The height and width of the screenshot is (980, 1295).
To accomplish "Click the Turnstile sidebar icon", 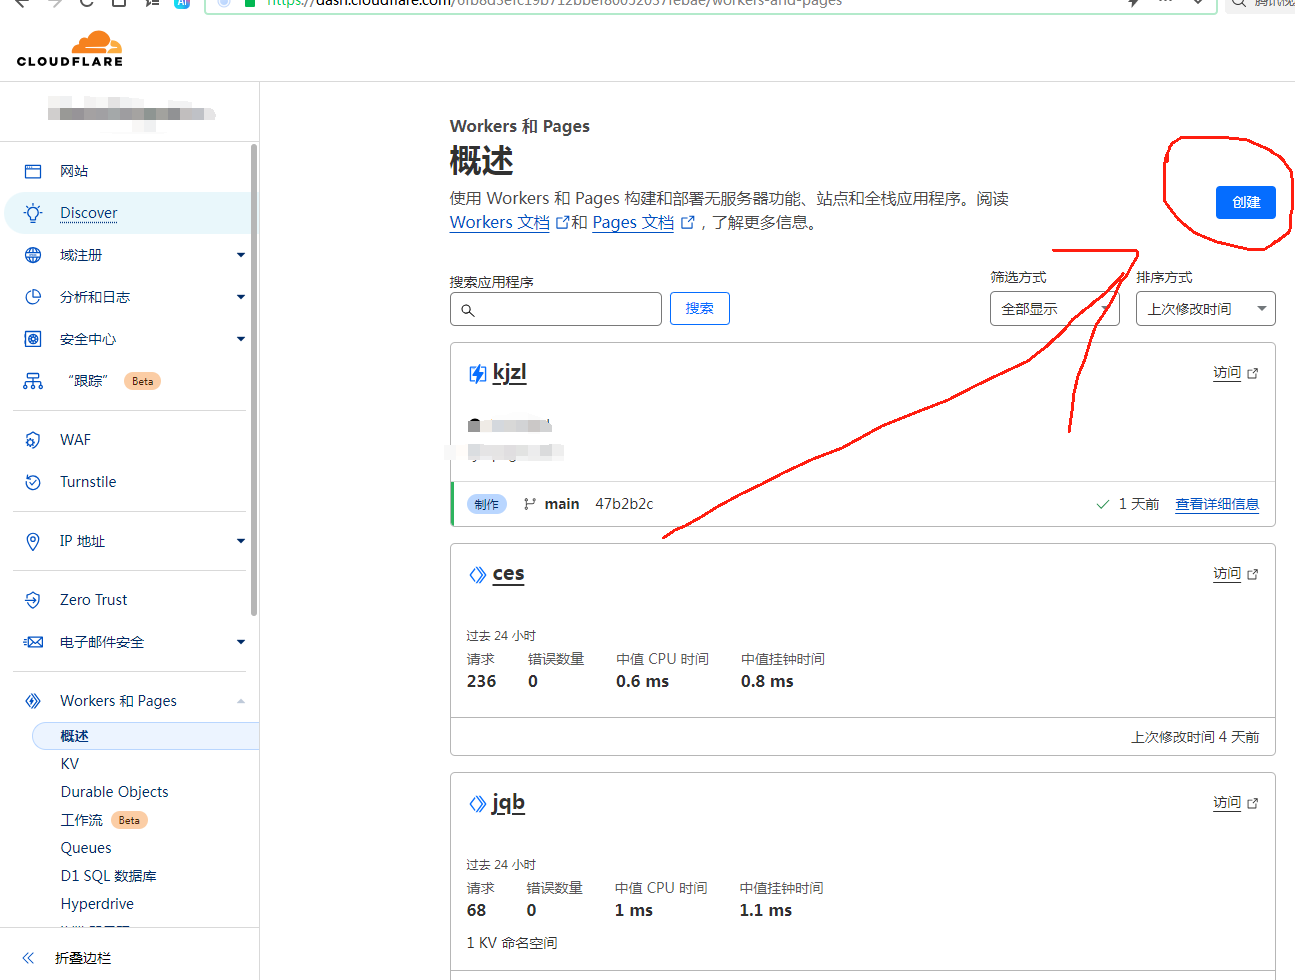I will (x=33, y=482).
